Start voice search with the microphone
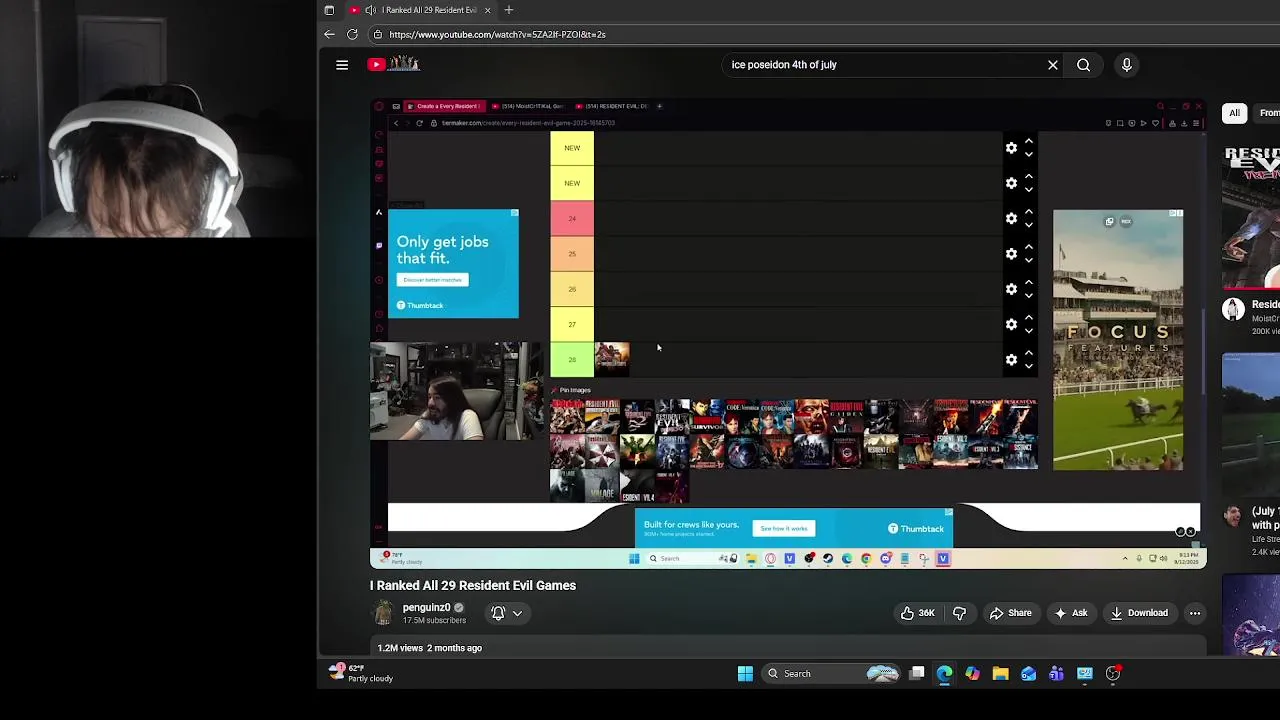 (1126, 65)
